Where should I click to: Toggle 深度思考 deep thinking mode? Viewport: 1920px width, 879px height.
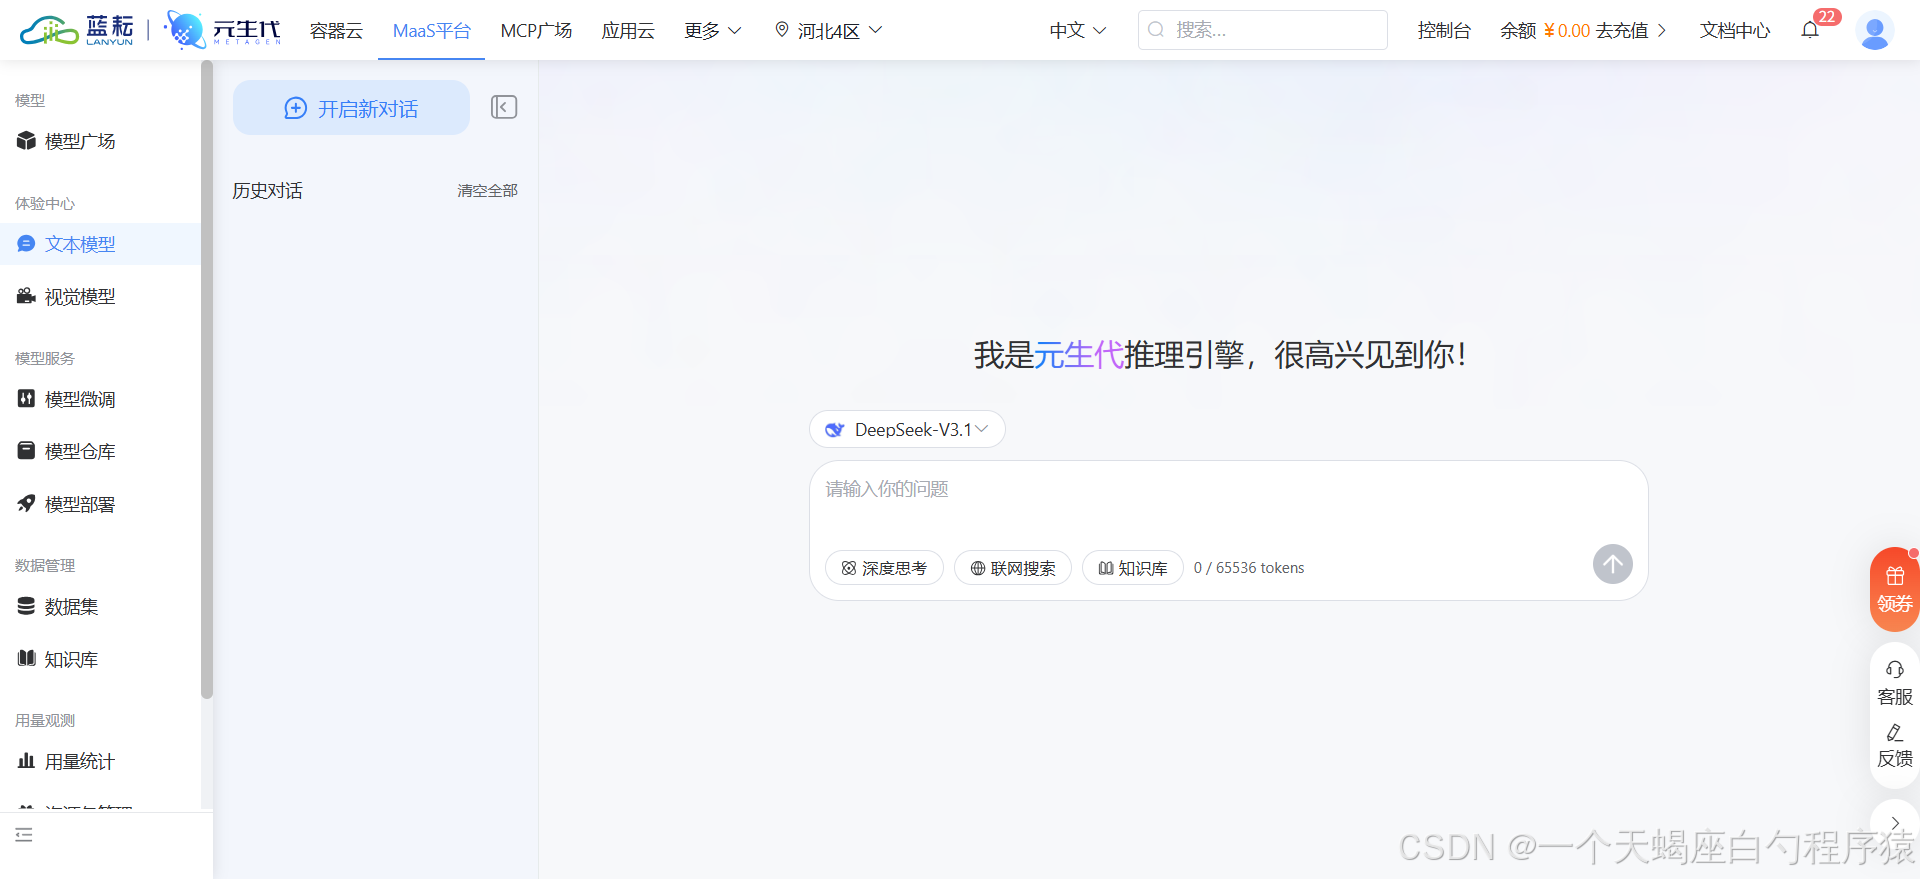pos(884,568)
